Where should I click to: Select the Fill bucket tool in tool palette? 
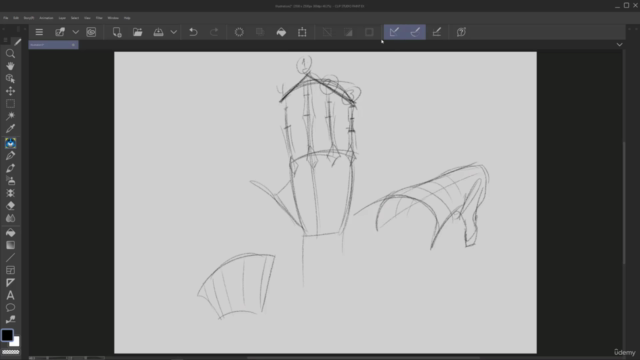coord(10,233)
